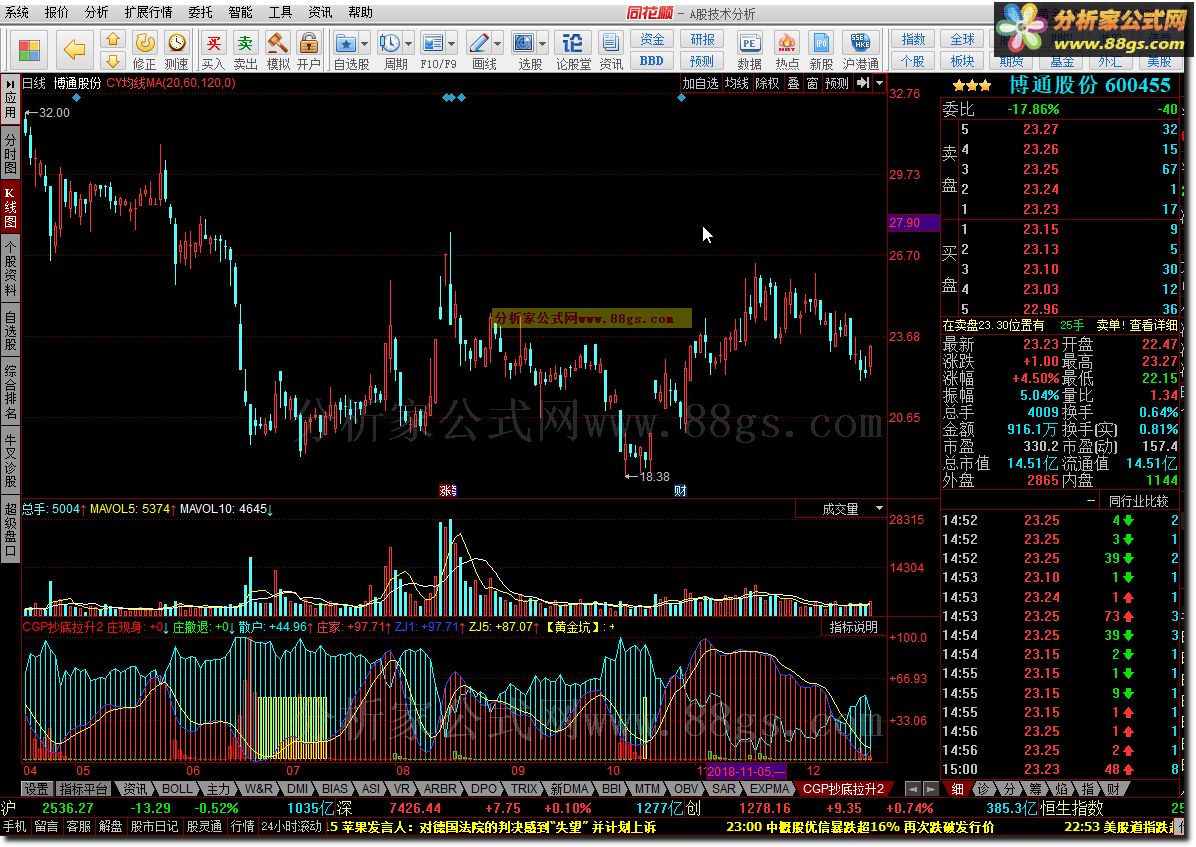Open the 测速 speed test clock

pyautogui.click(x=176, y=50)
